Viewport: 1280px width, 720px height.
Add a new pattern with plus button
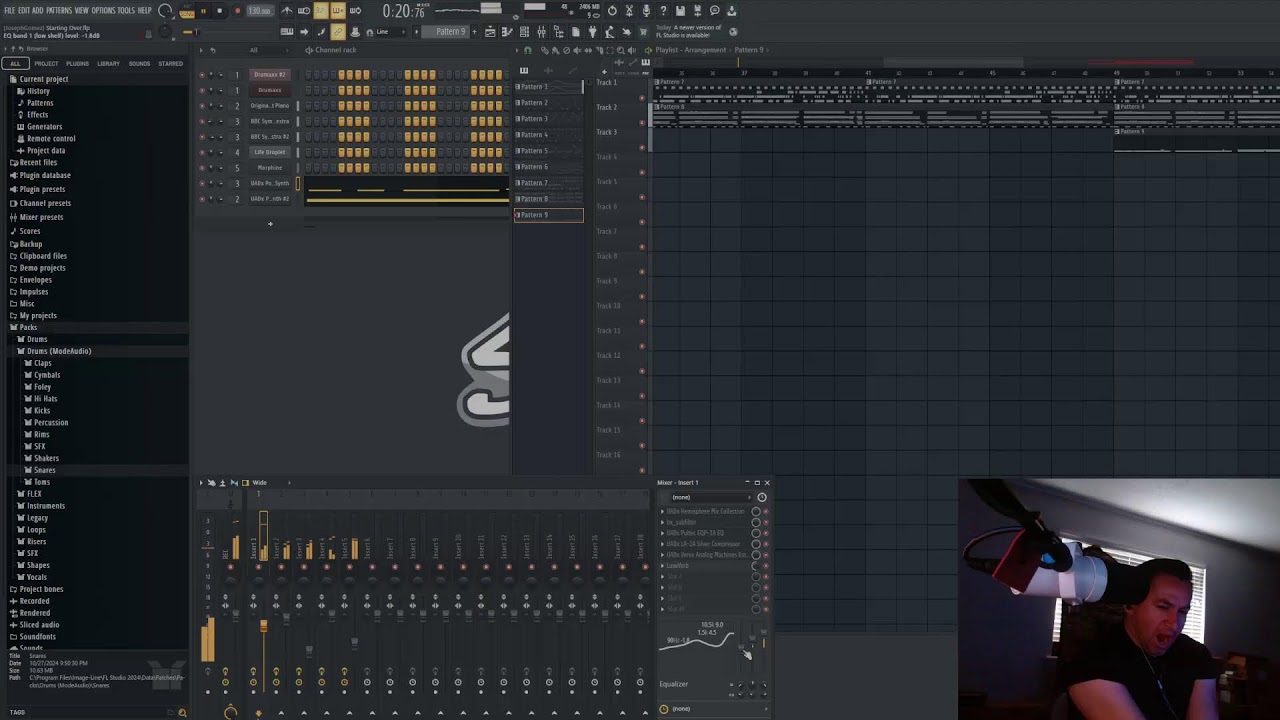(x=476, y=32)
